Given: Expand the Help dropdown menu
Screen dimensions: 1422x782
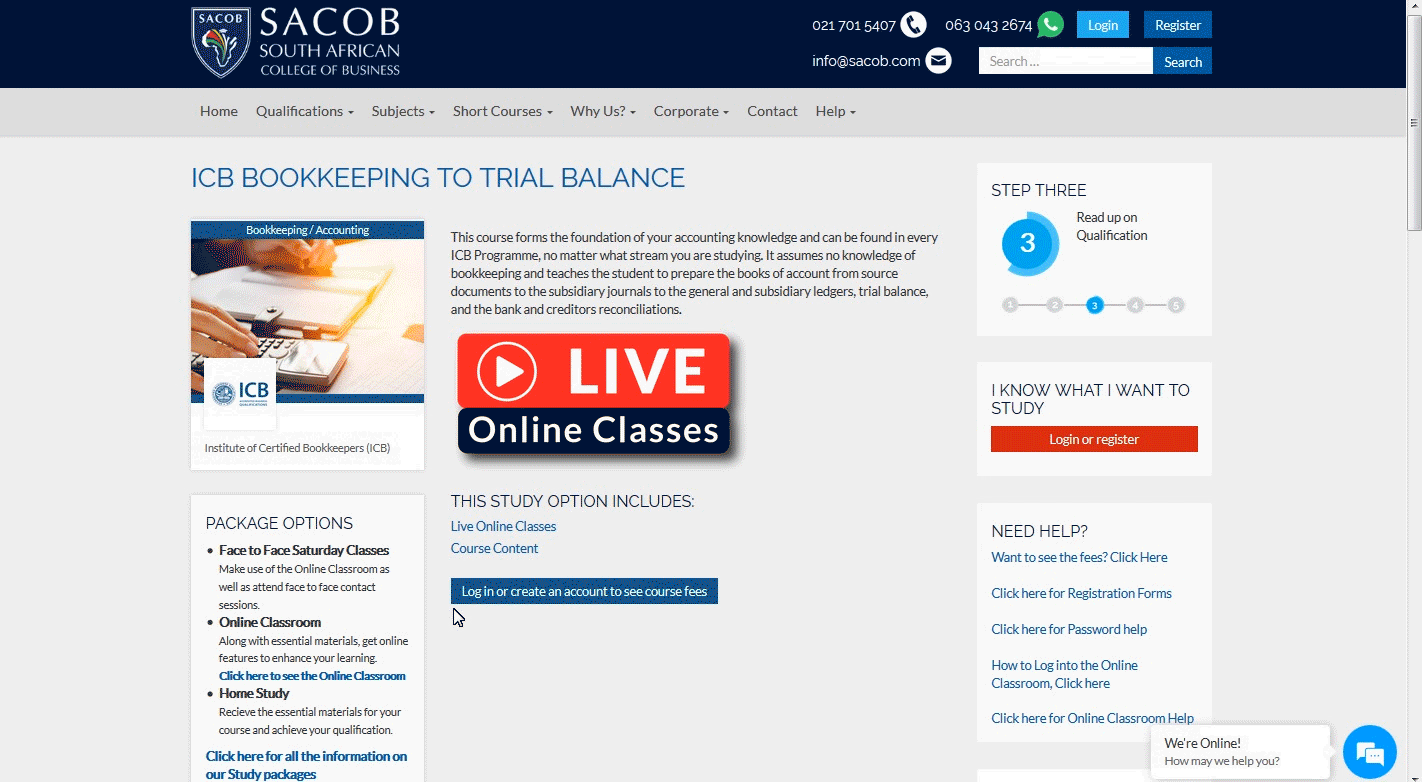Looking at the screenshot, I should 836,111.
